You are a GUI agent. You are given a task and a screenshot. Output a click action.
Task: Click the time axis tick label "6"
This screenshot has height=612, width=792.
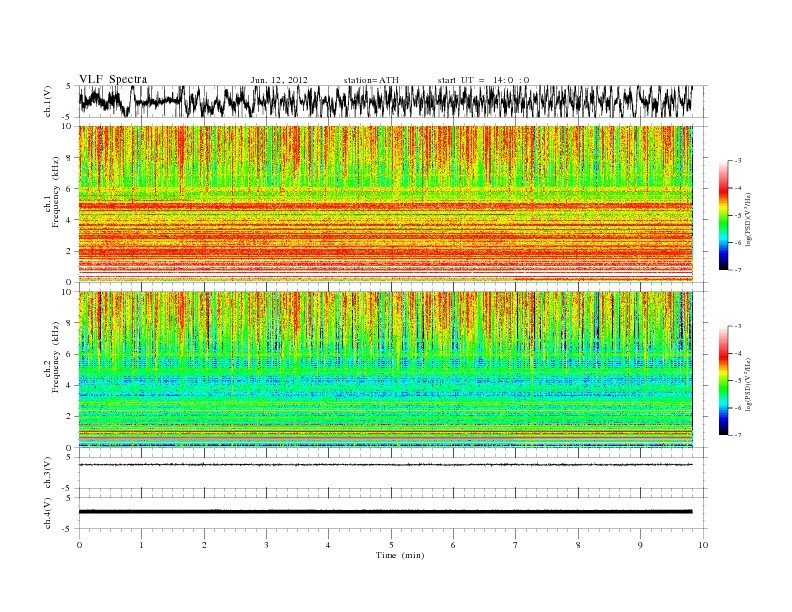[453, 545]
